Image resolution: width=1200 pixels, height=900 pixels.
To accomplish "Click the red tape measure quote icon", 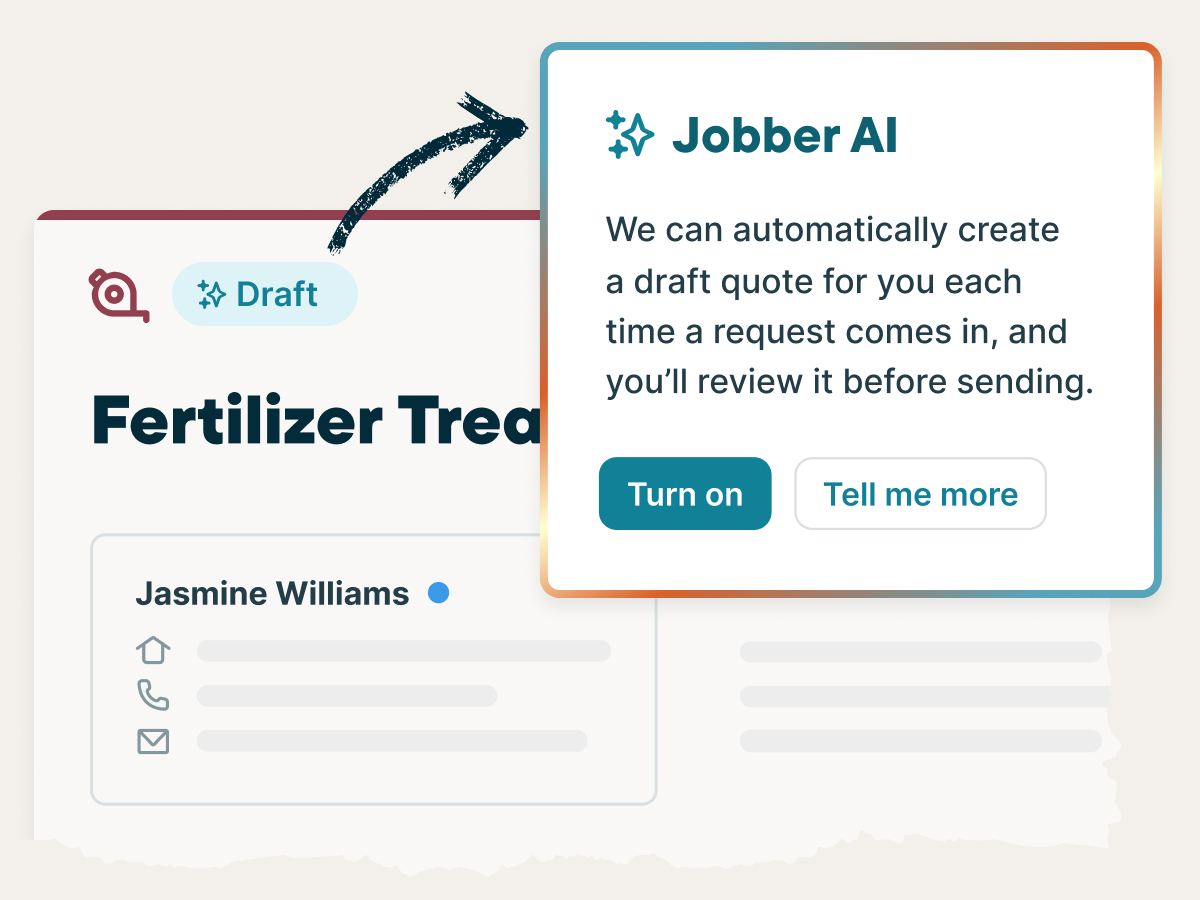I will [118, 295].
